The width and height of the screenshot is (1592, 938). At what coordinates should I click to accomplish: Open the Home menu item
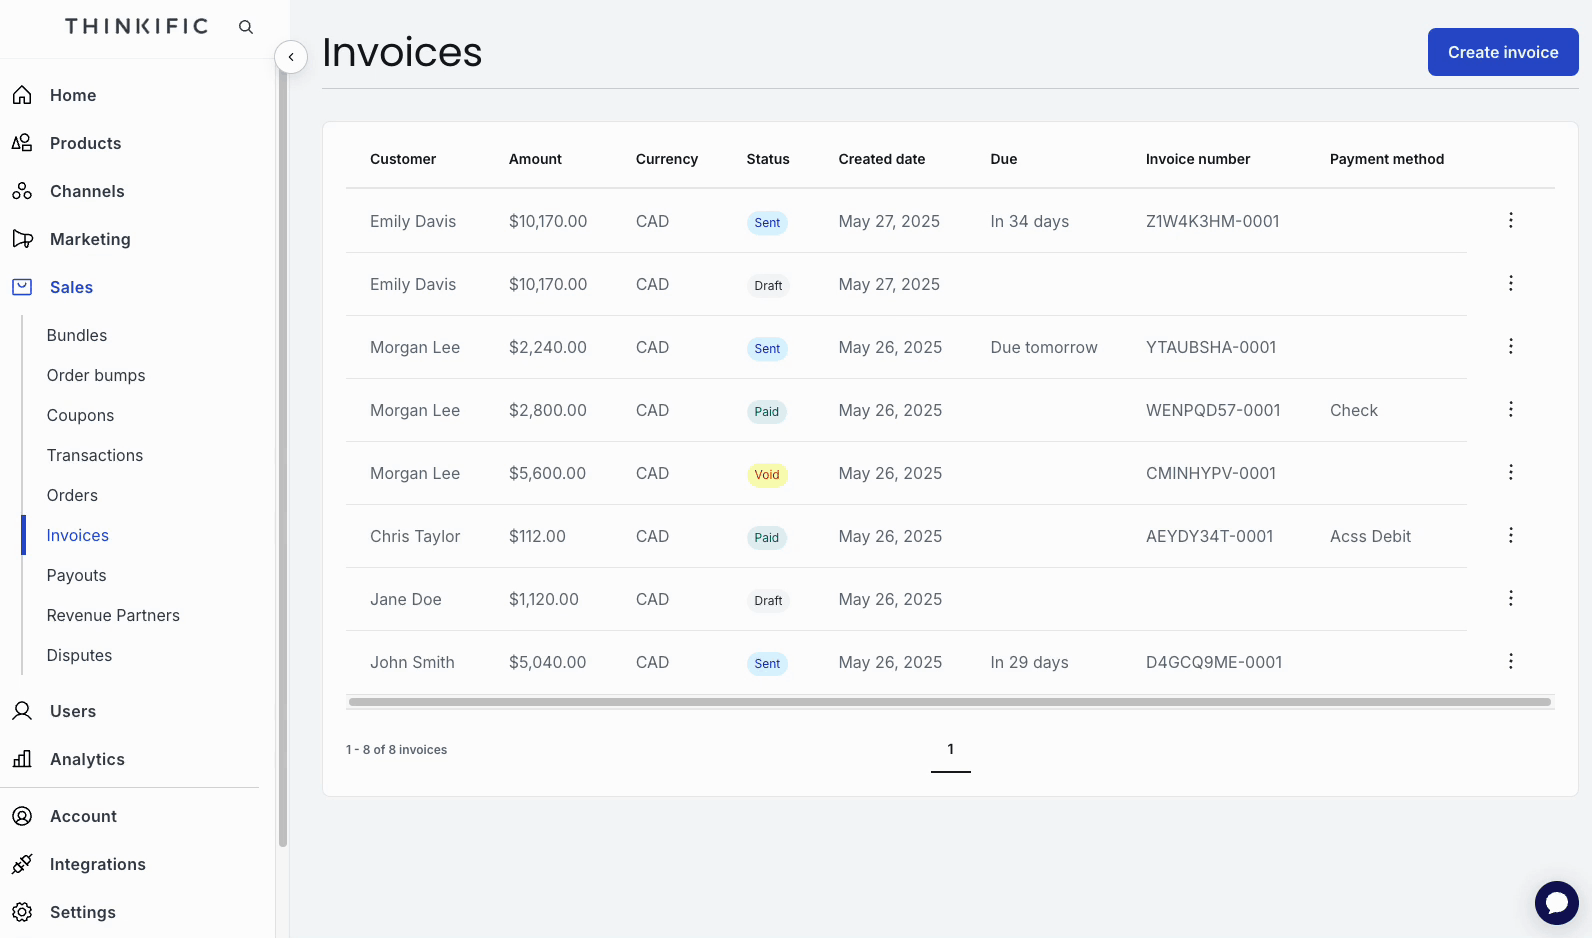(x=73, y=95)
